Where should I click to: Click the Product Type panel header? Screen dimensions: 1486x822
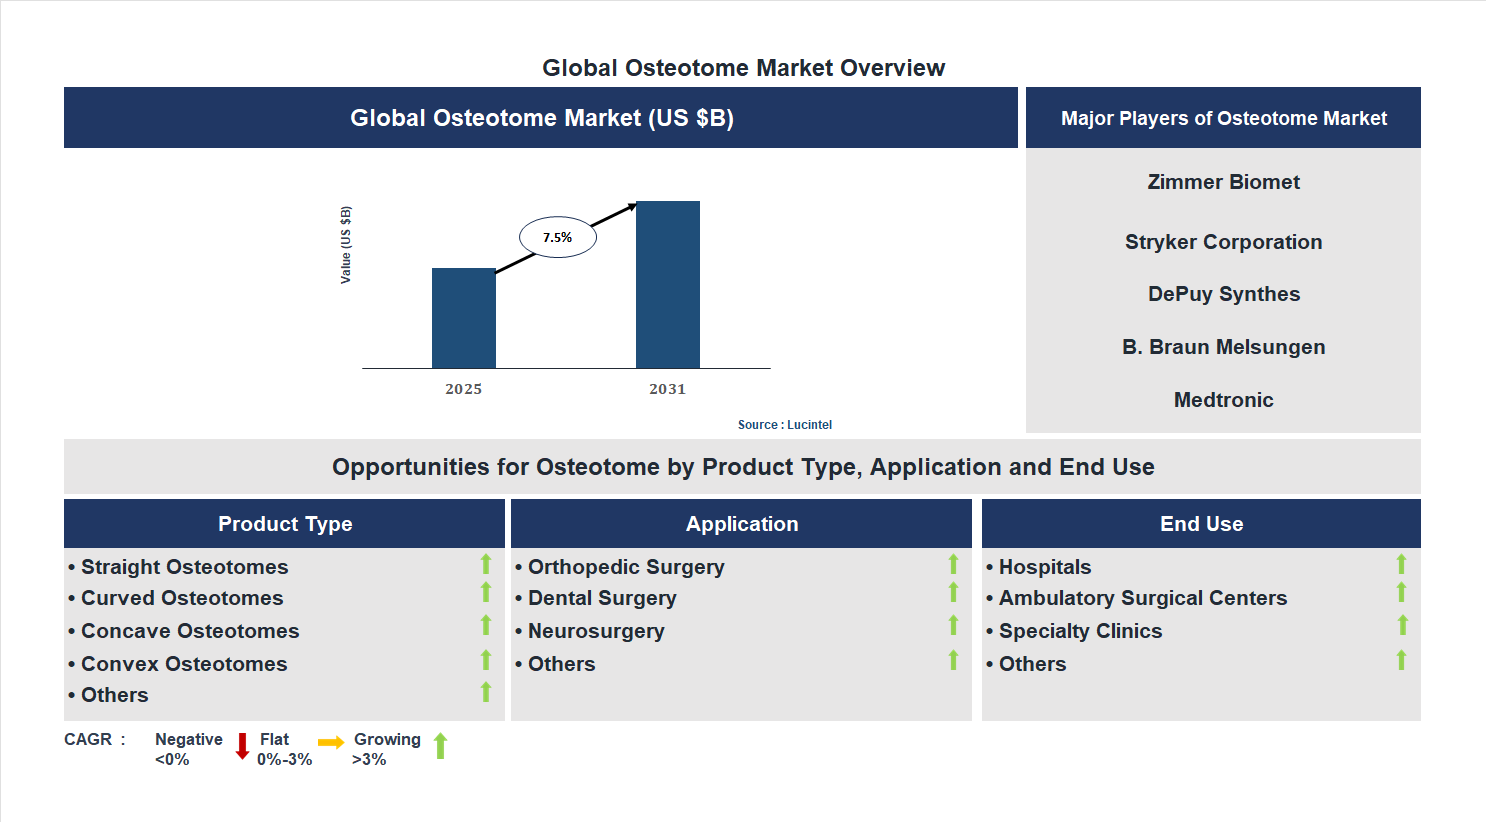point(284,523)
